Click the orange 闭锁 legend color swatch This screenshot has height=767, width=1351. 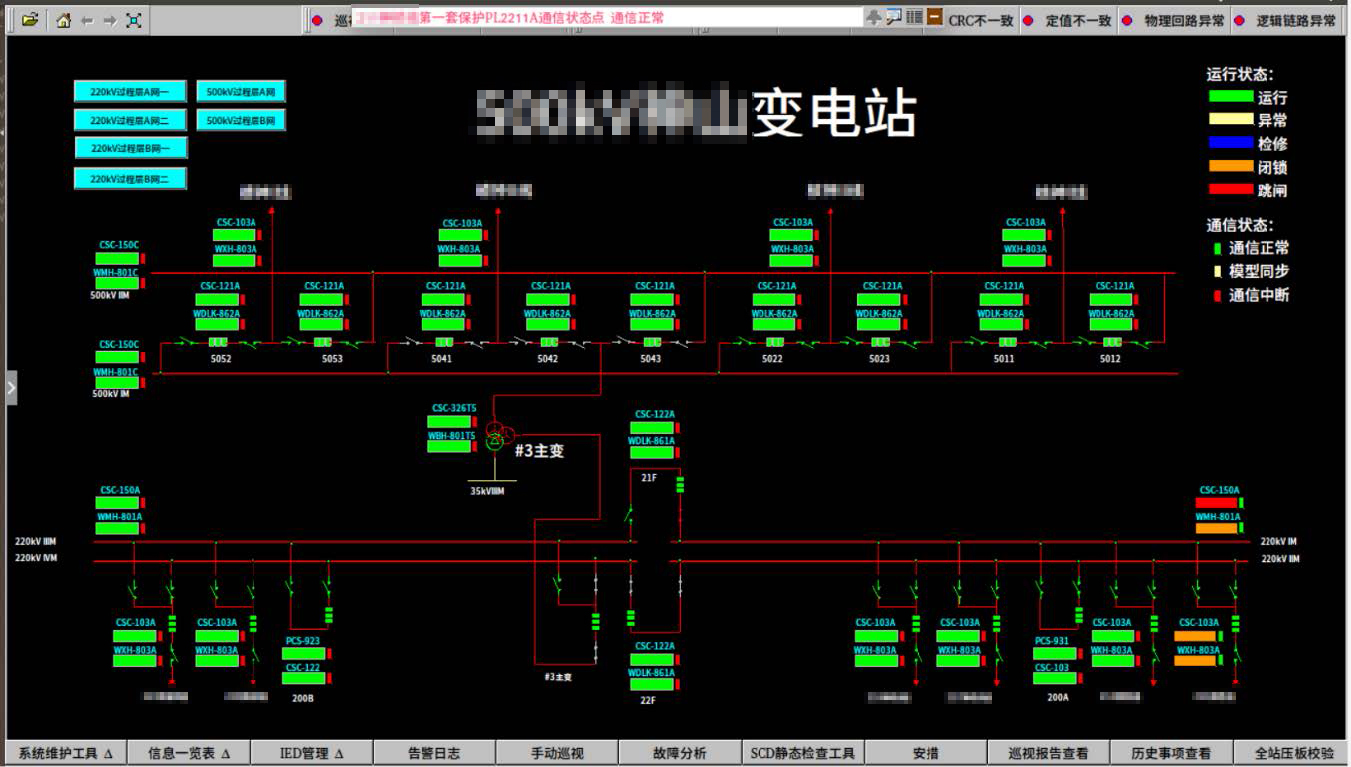click(x=1230, y=166)
